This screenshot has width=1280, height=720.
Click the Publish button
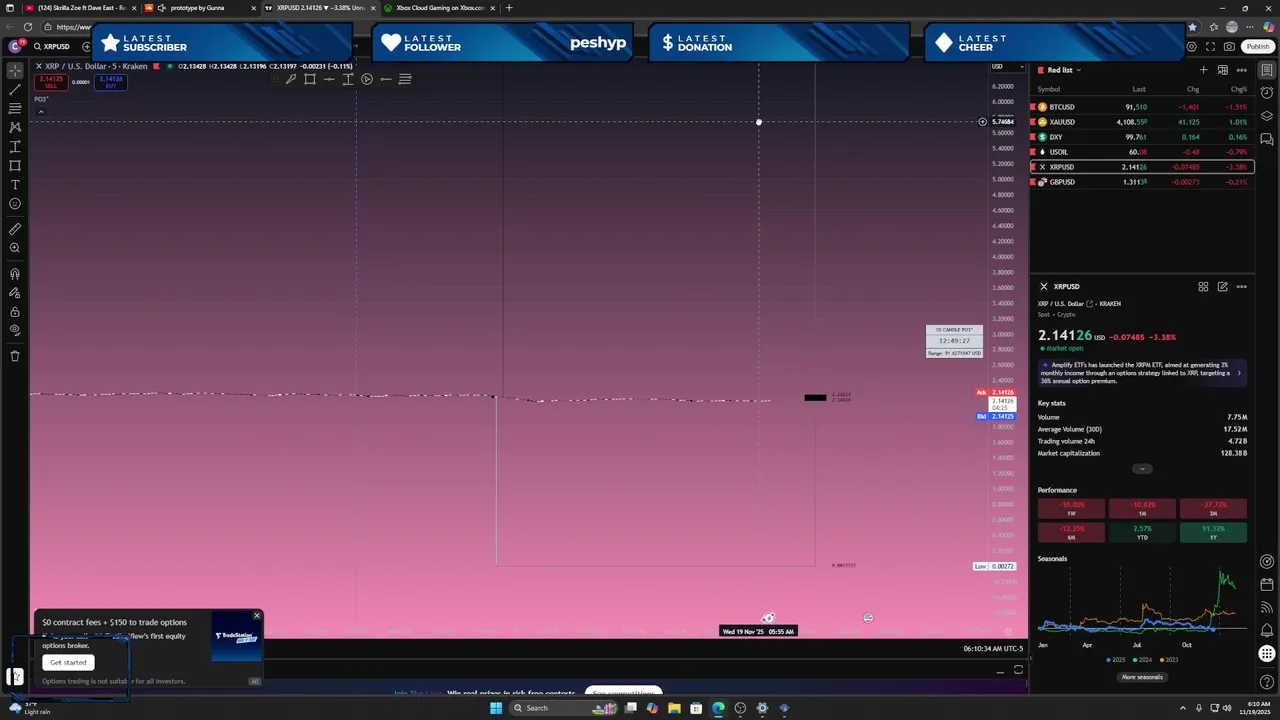1257,46
